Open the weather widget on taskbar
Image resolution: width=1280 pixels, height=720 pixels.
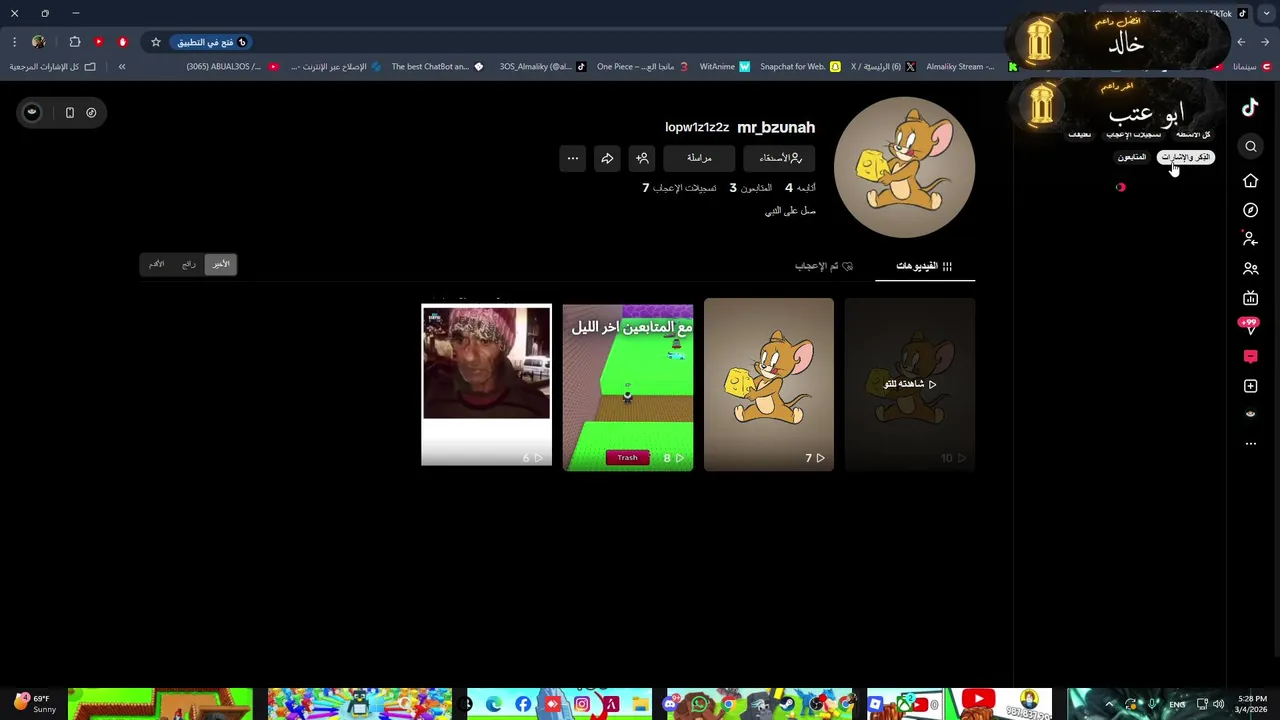click(x=33, y=704)
